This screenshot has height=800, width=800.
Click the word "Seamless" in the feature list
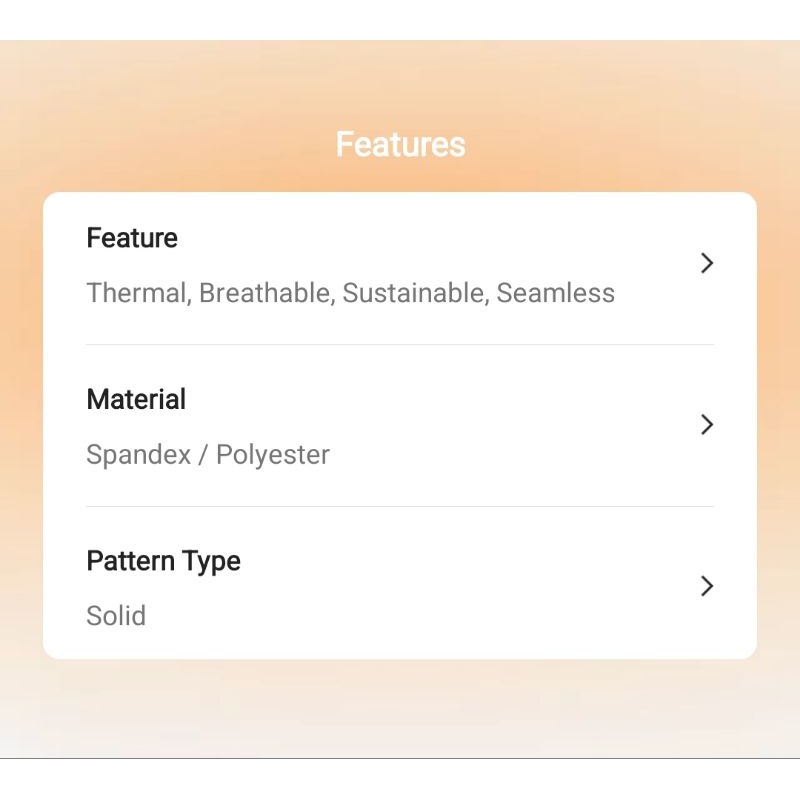click(x=556, y=293)
